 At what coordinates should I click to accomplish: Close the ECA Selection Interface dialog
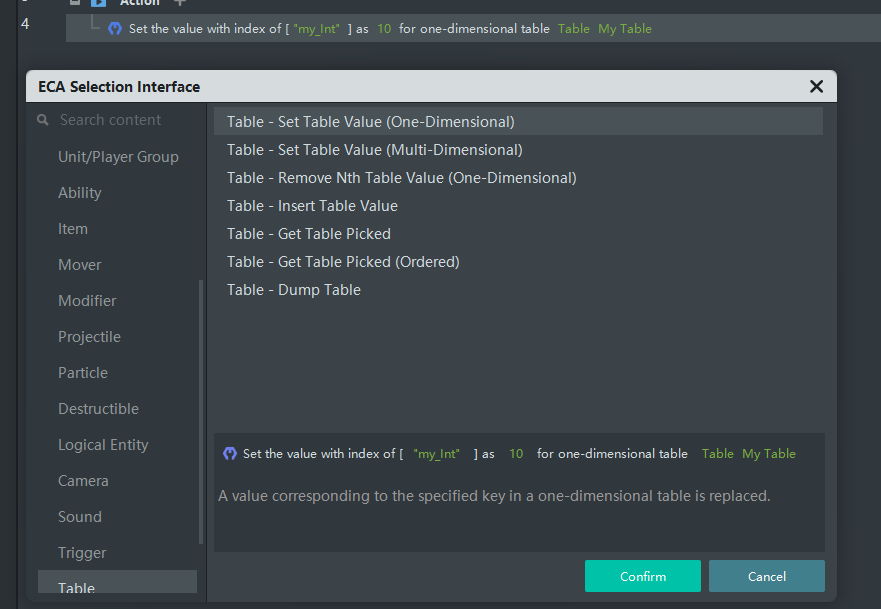(x=816, y=87)
